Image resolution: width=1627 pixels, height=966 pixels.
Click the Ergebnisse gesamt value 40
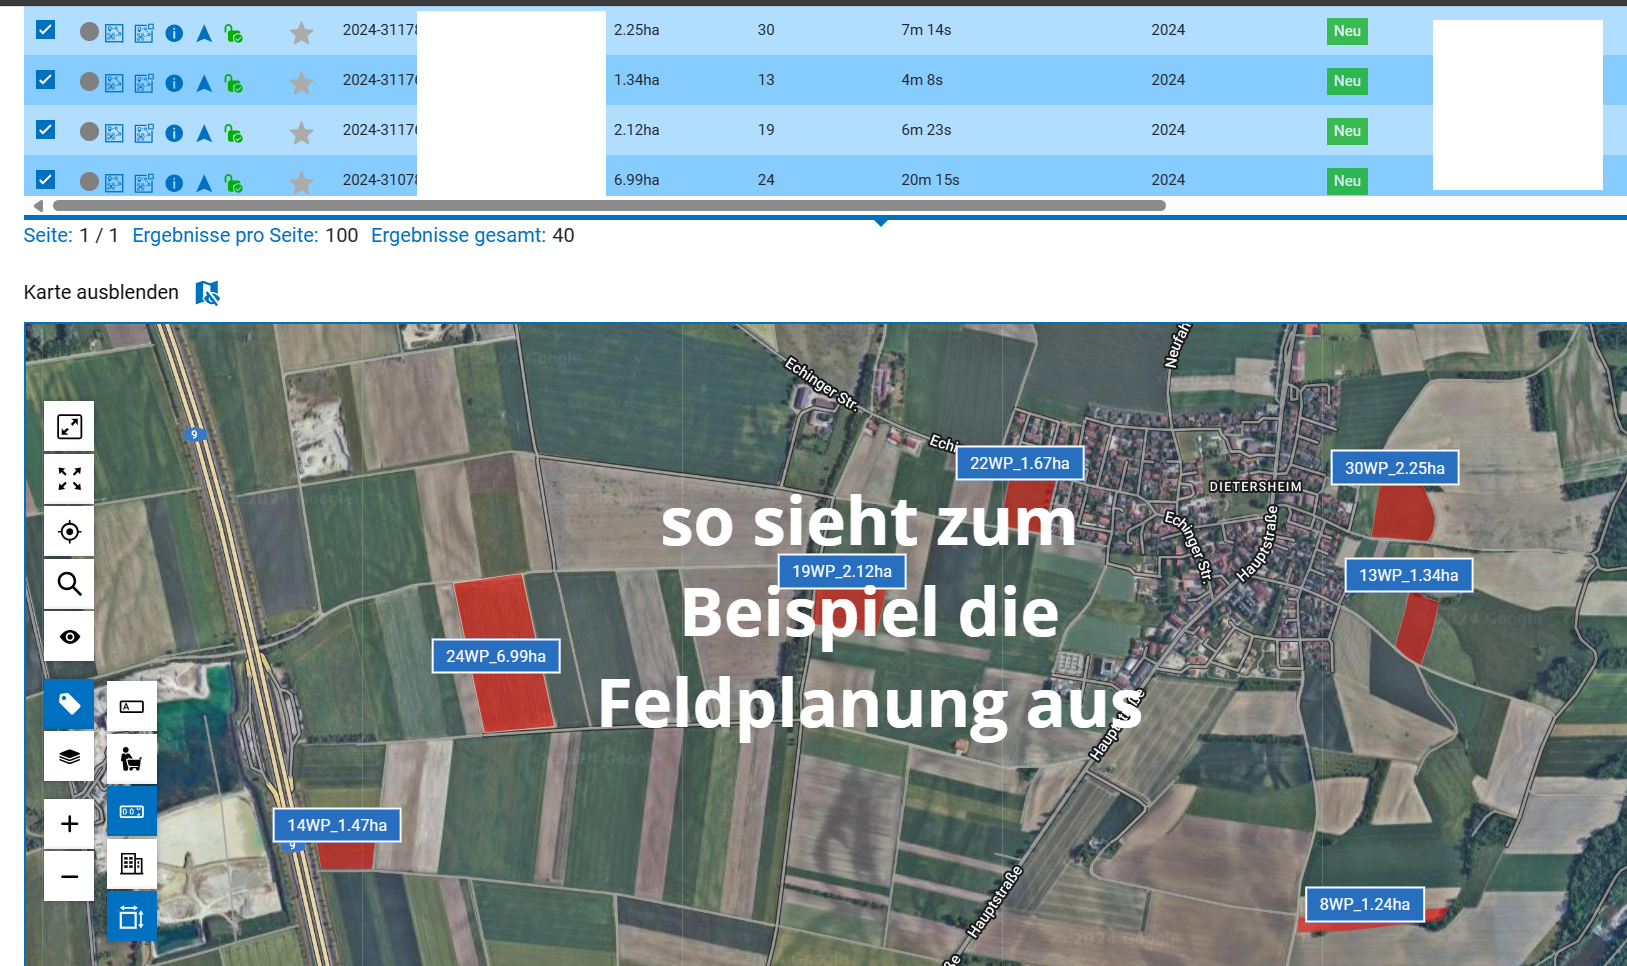click(x=564, y=235)
